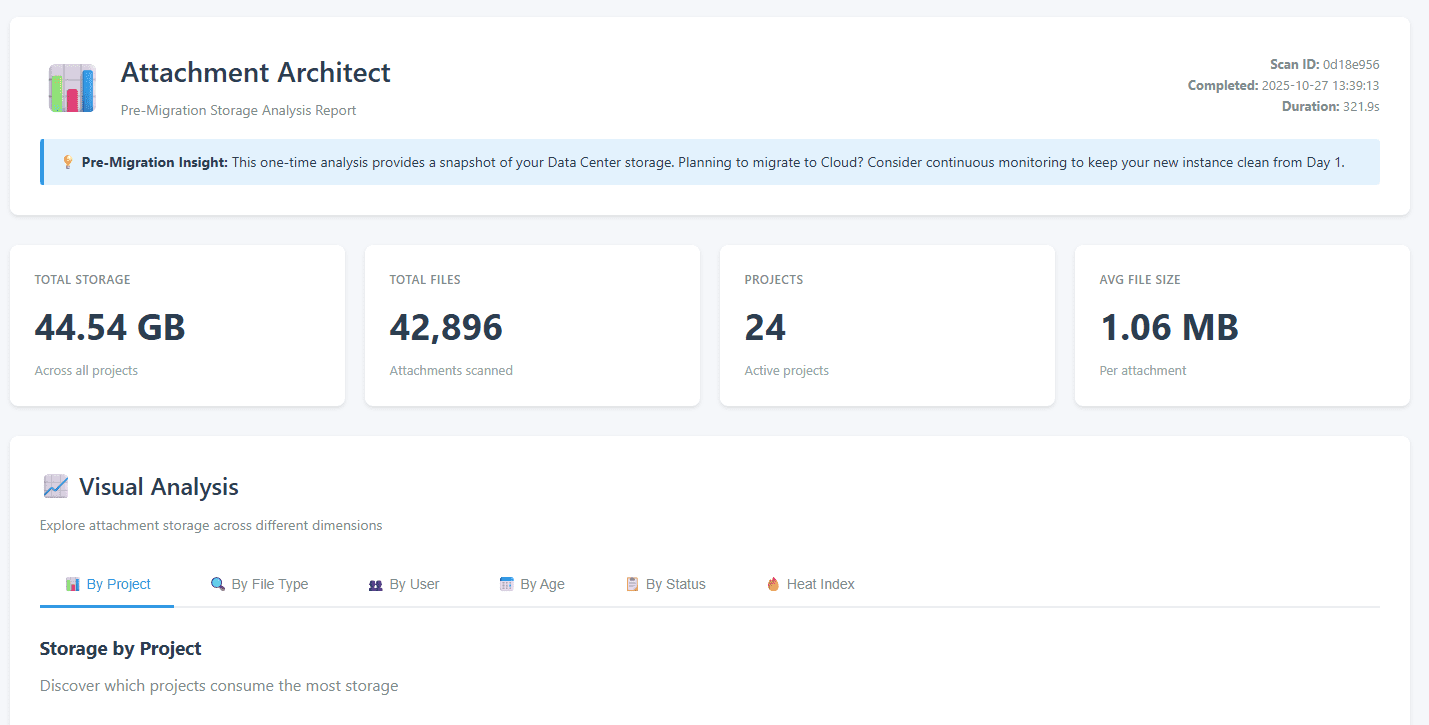Click the Pre-Migration Storage Analysis Report subtitle
This screenshot has width=1429, height=725.
[x=238, y=110]
